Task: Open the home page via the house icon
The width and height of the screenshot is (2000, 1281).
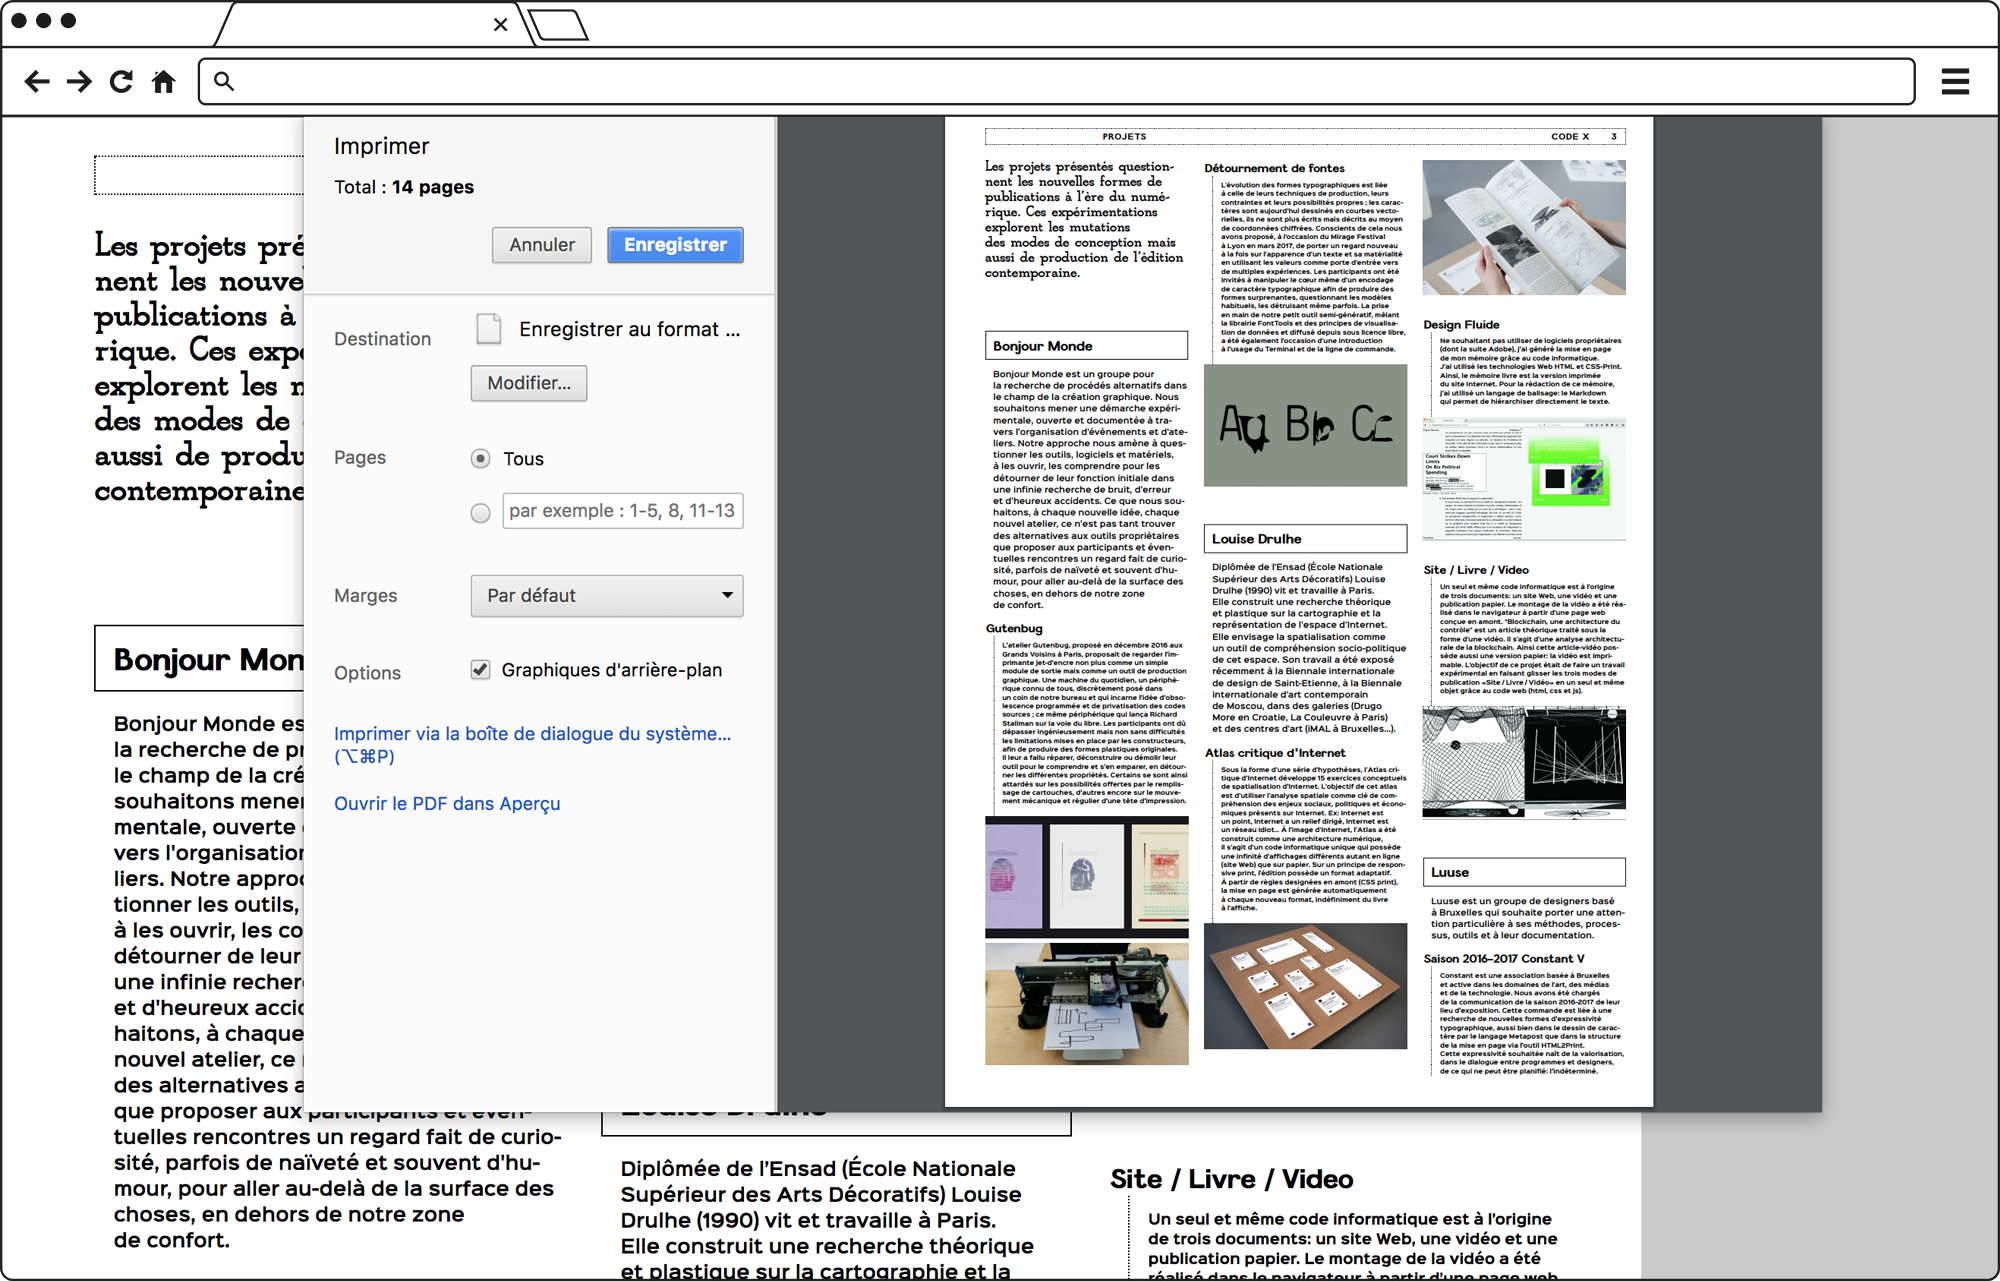Action: tap(164, 82)
